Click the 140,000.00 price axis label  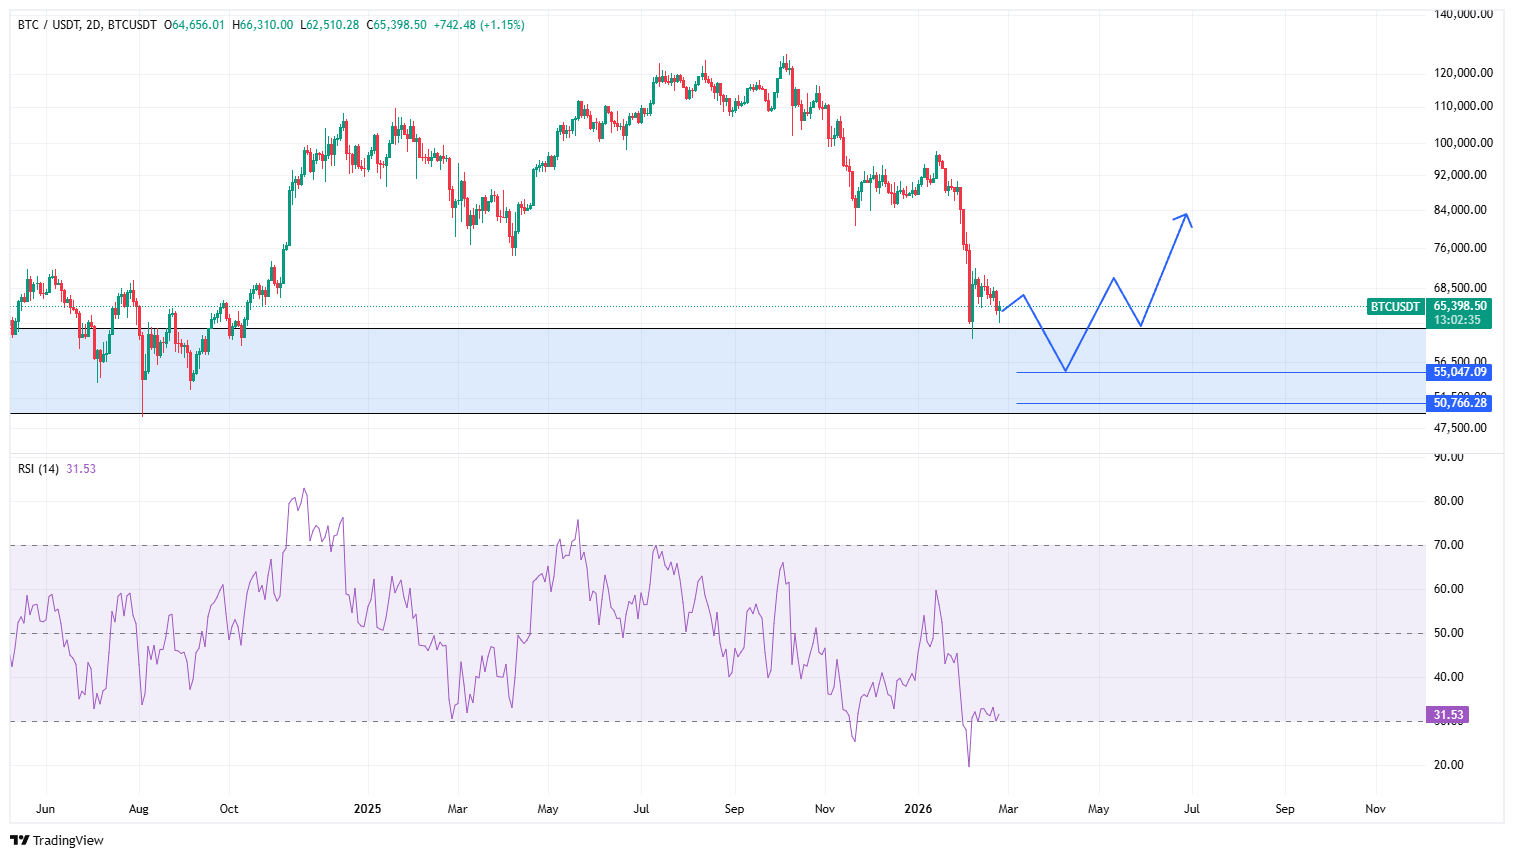pos(1463,14)
